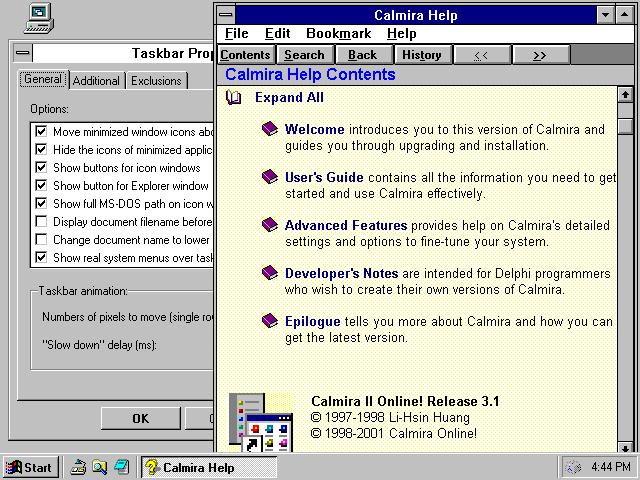Open the computer desktop icon
Screen dimensions: 640x480
pyautogui.click(x=39, y=18)
